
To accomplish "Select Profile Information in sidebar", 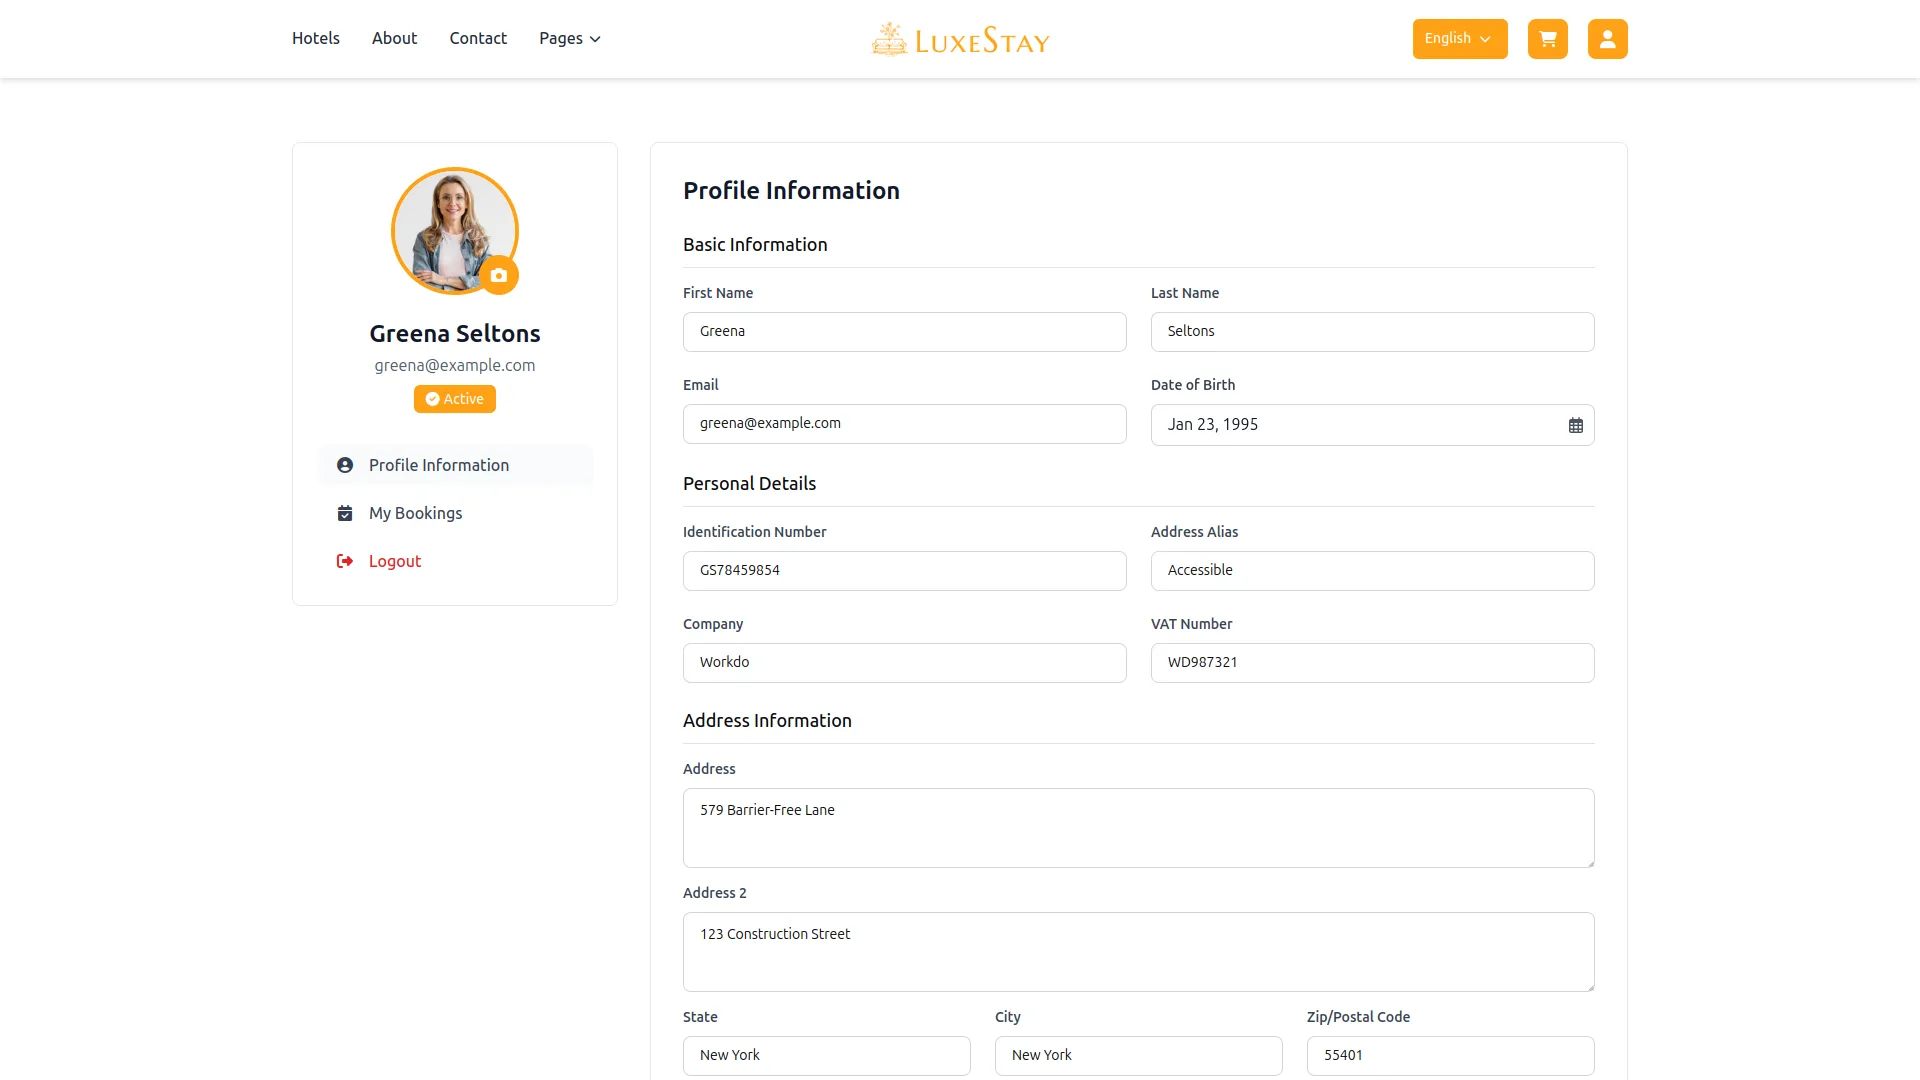I will [456, 465].
